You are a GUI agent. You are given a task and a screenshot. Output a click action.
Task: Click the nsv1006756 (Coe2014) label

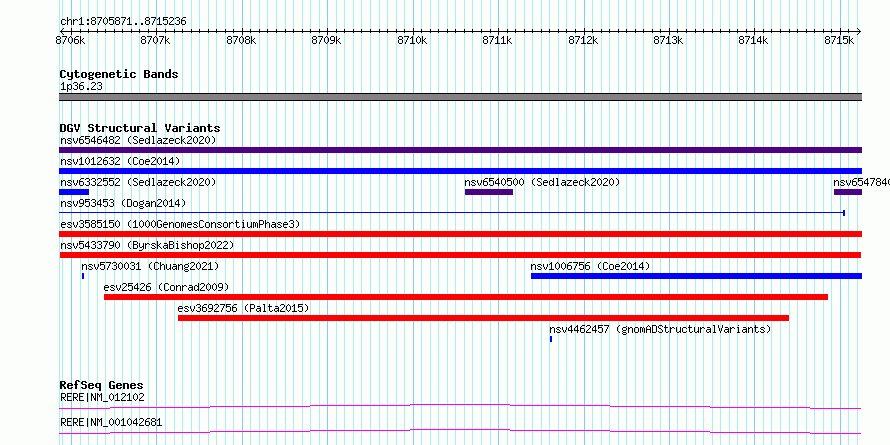coord(590,266)
